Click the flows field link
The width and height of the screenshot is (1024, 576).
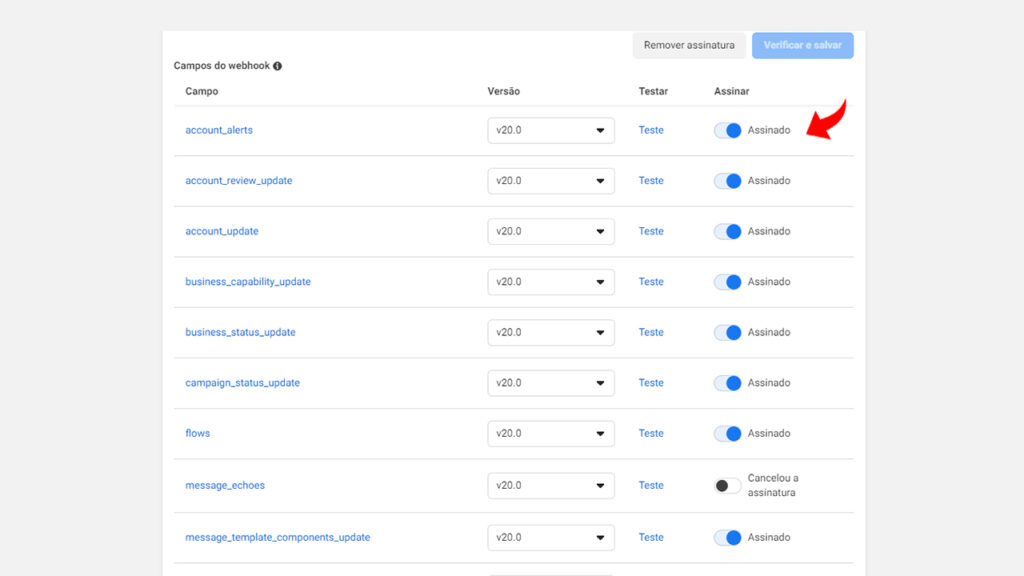(197, 433)
